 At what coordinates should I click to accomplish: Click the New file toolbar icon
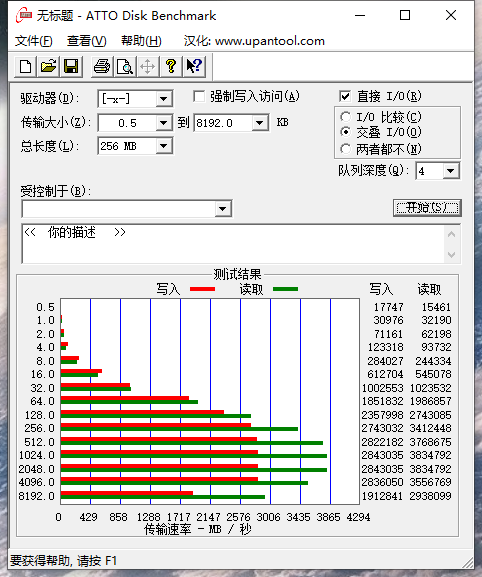[x=25, y=67]
